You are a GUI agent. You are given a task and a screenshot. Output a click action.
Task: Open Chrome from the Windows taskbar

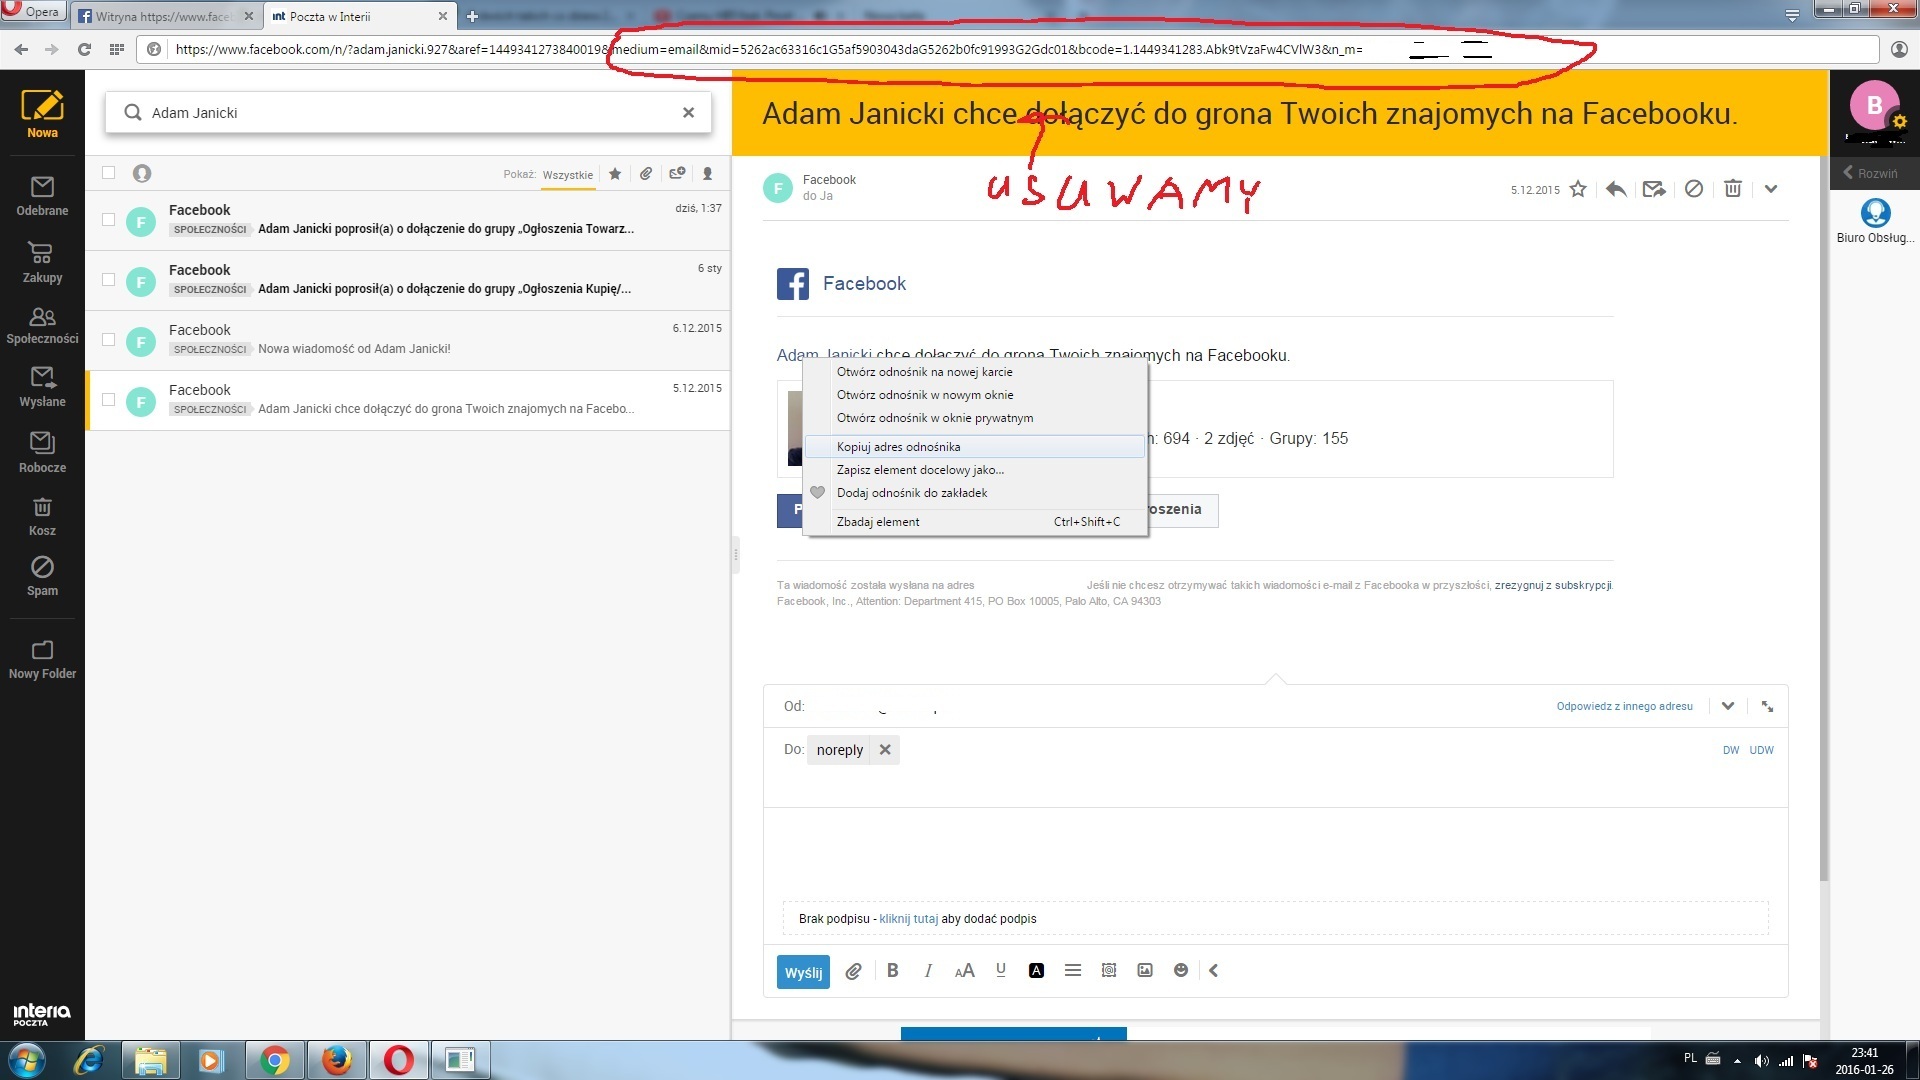pyautogui.click(x=274, y=1060)
